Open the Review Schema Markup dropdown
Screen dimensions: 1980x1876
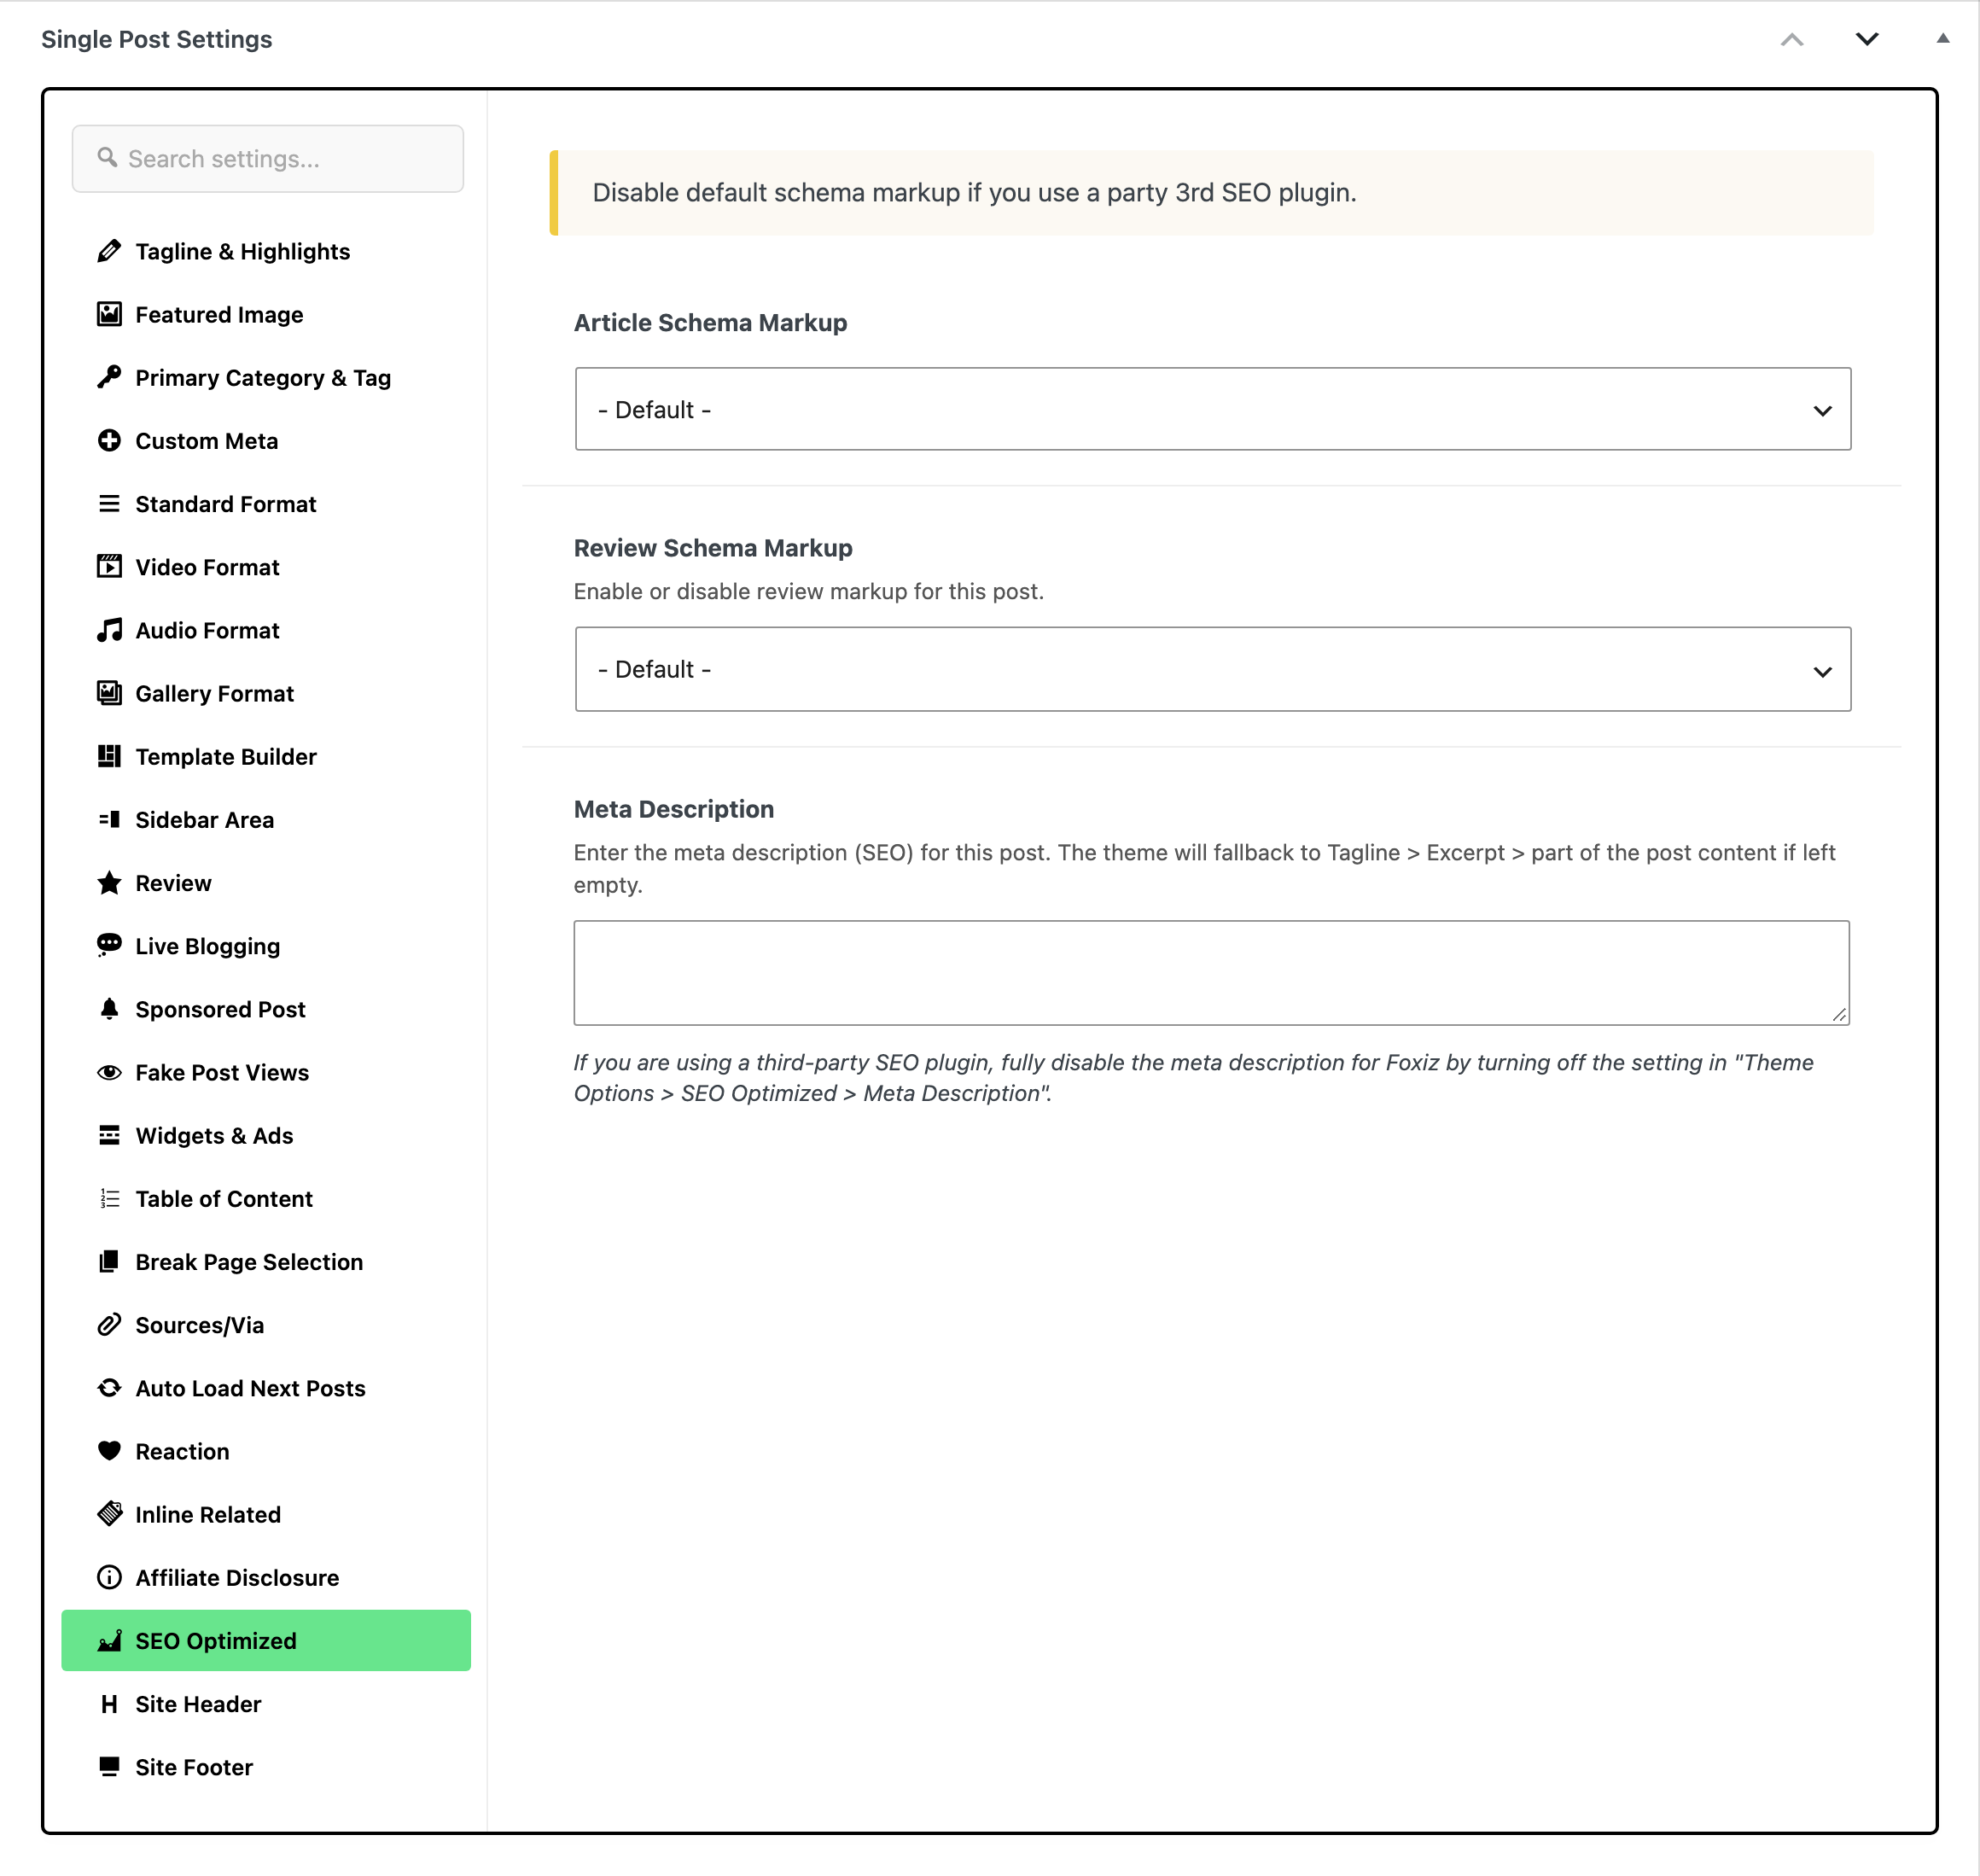[x=1212, y=669]
